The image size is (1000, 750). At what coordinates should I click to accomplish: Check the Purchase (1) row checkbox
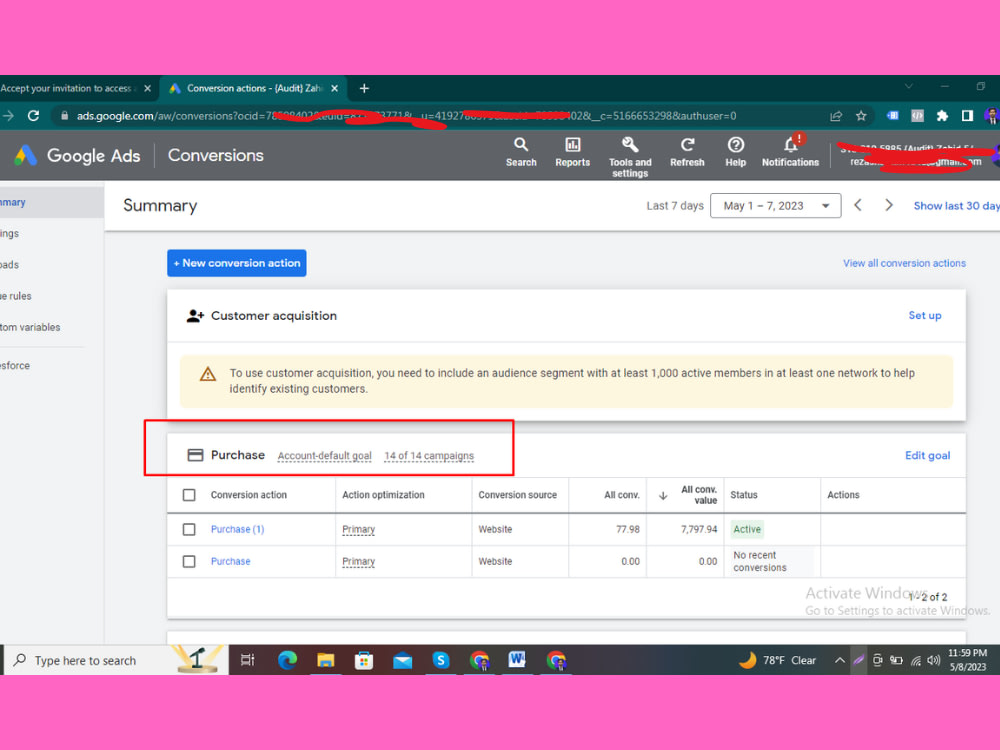tap(189, 529)
